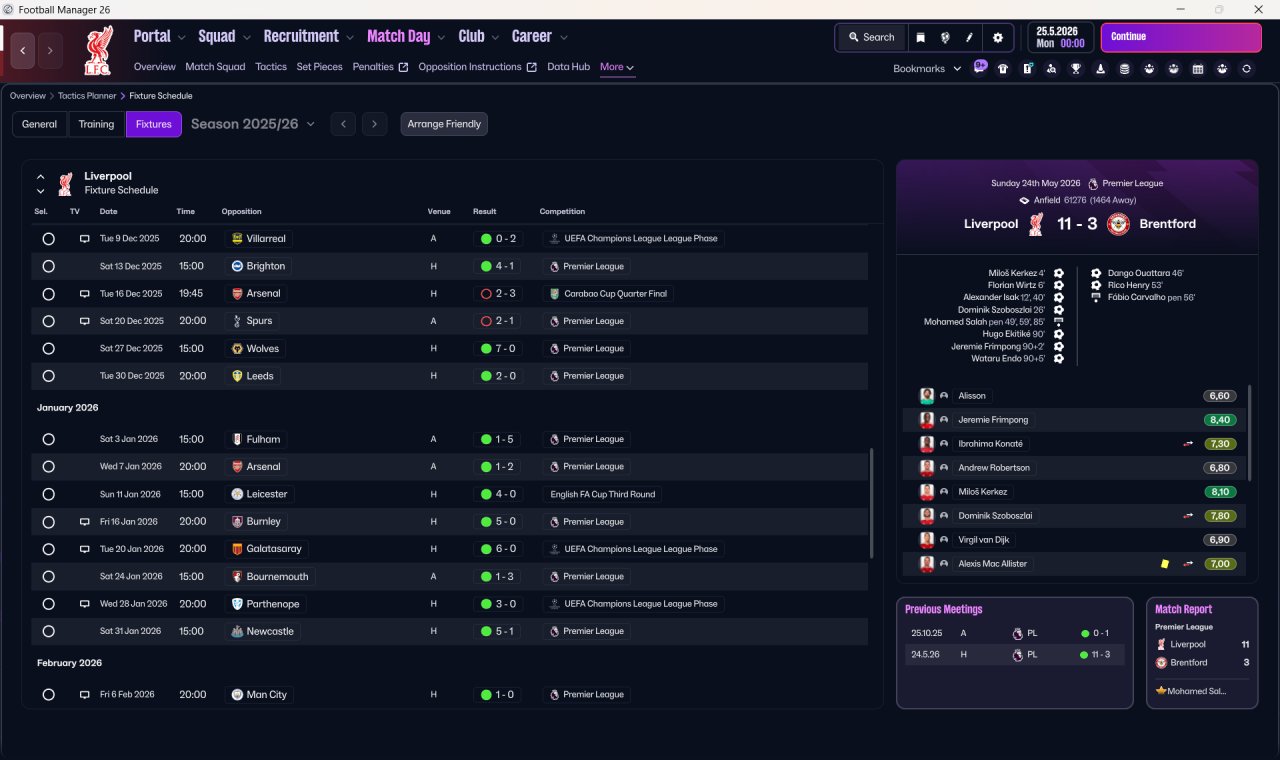1280x760 pixels.
Task: Click the coins stack finance icon
Action: 1124,69
